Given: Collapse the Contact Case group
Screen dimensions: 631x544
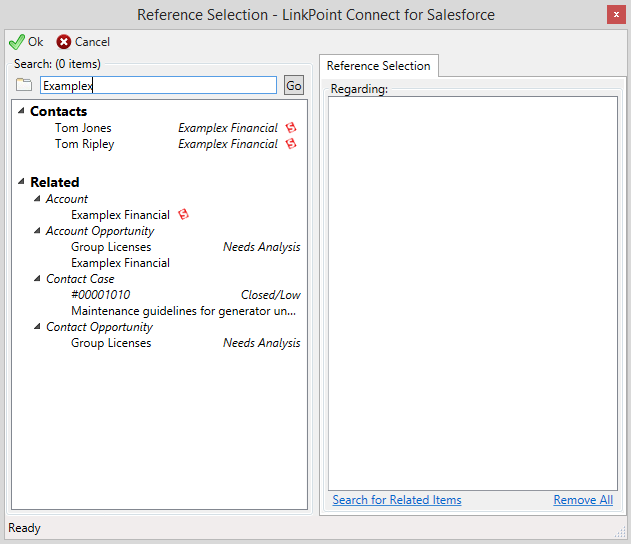Looking at the screenshot, I should click(37, 278).
